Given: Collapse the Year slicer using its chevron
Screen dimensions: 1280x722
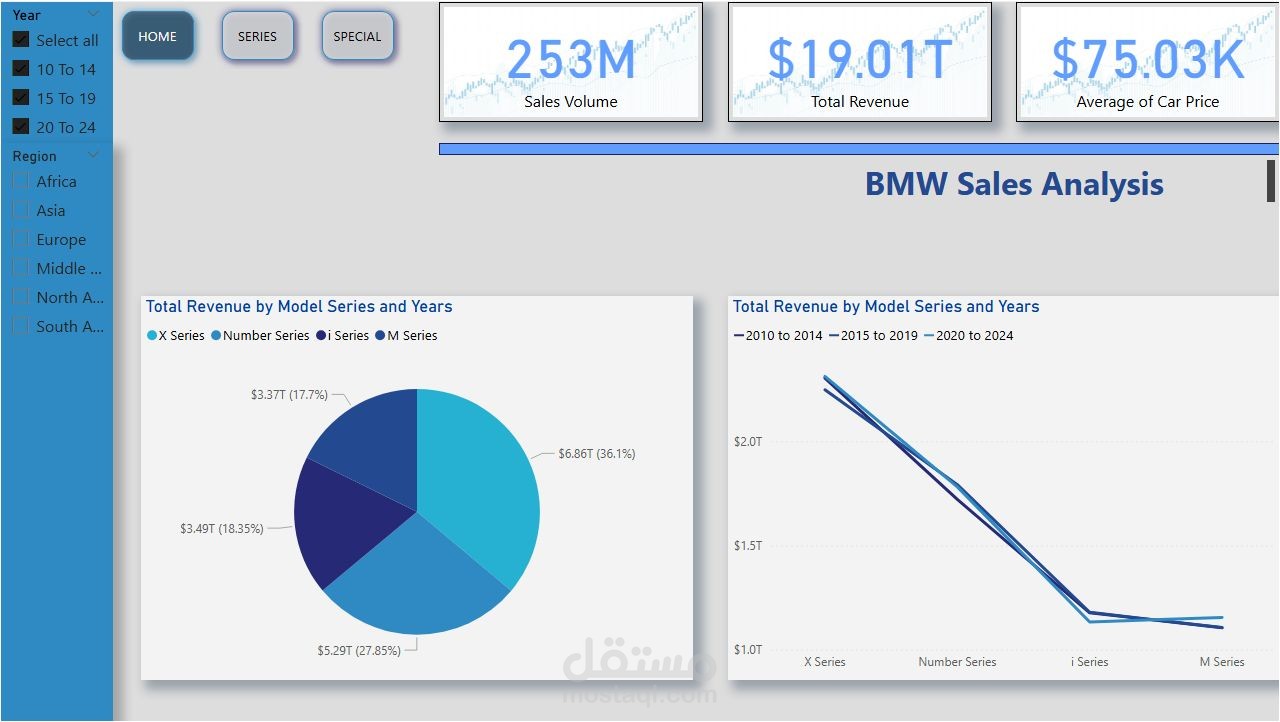Looking at the screenshot, I should [x=94, y=14].
